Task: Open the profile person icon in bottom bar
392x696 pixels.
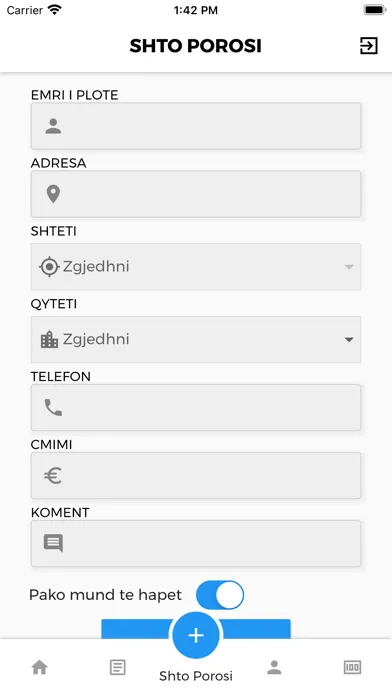Action: (274, 667)
